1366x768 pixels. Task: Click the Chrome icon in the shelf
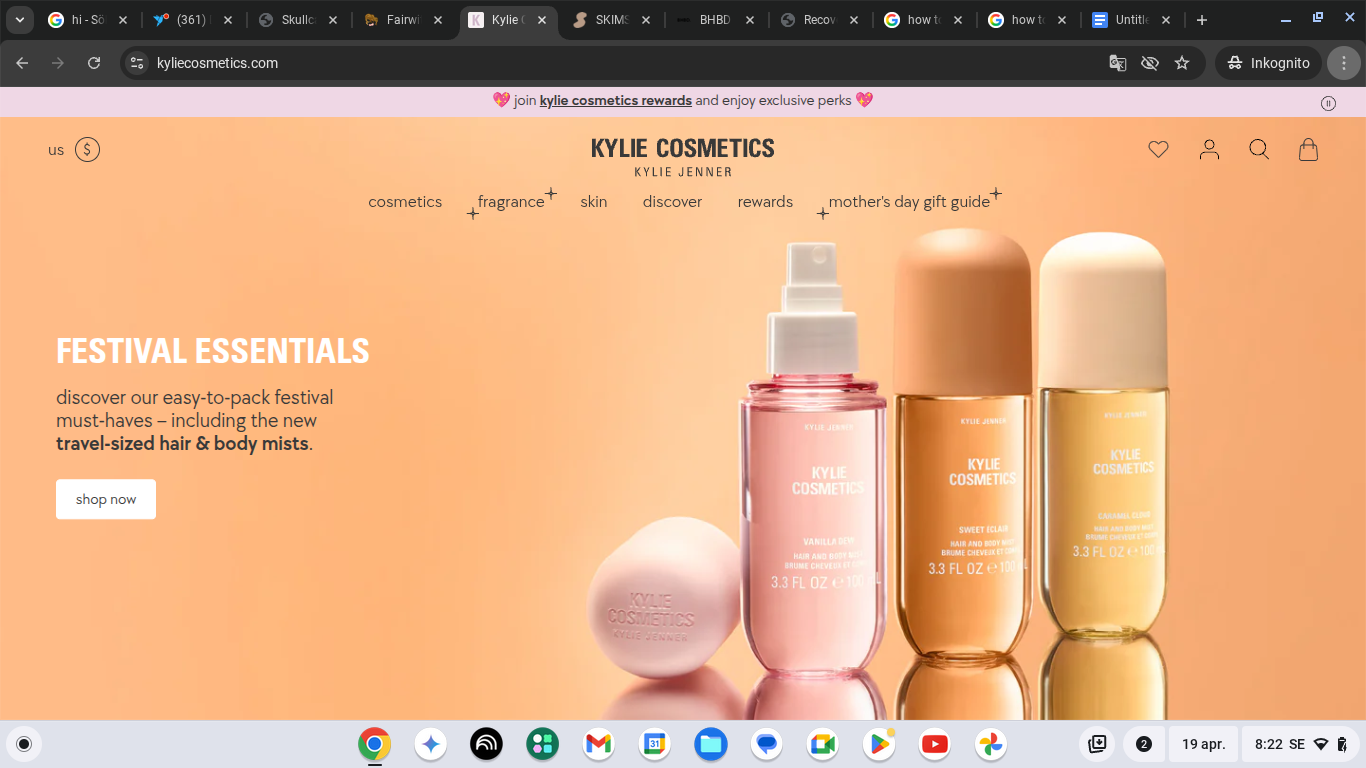pyautogui.click(x=375, y=744)
